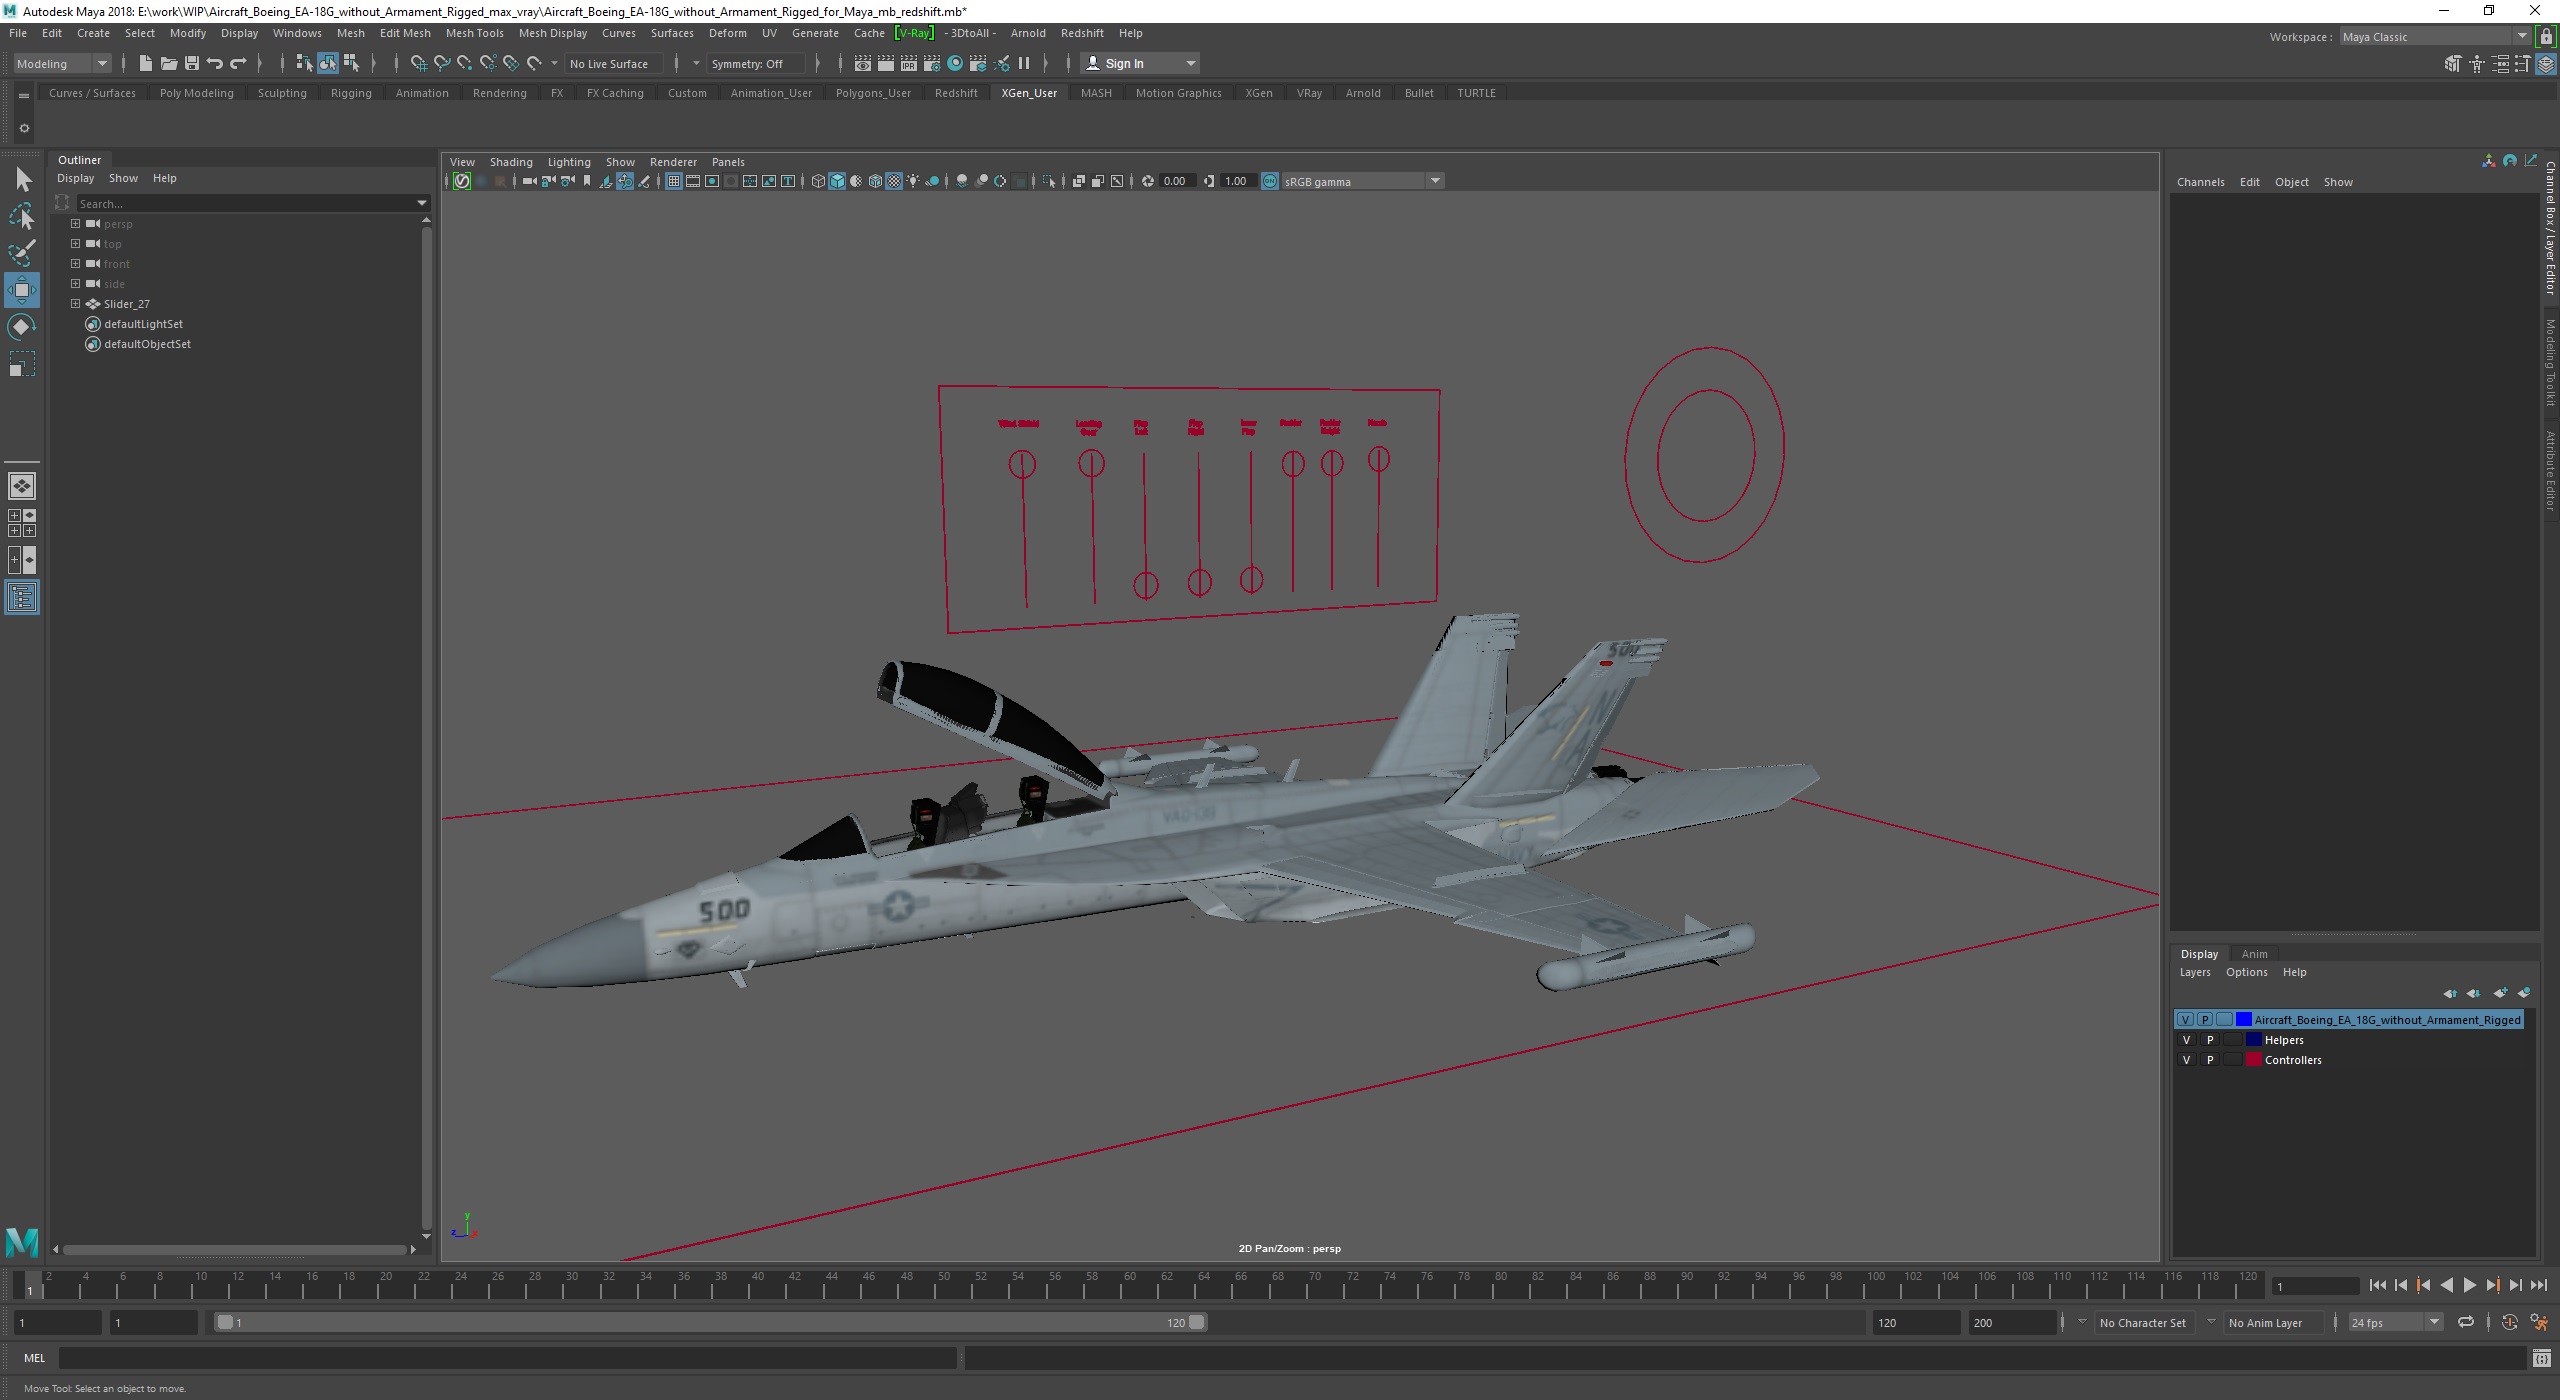Switch to Anim tab in layer editor

(2254, 954)
